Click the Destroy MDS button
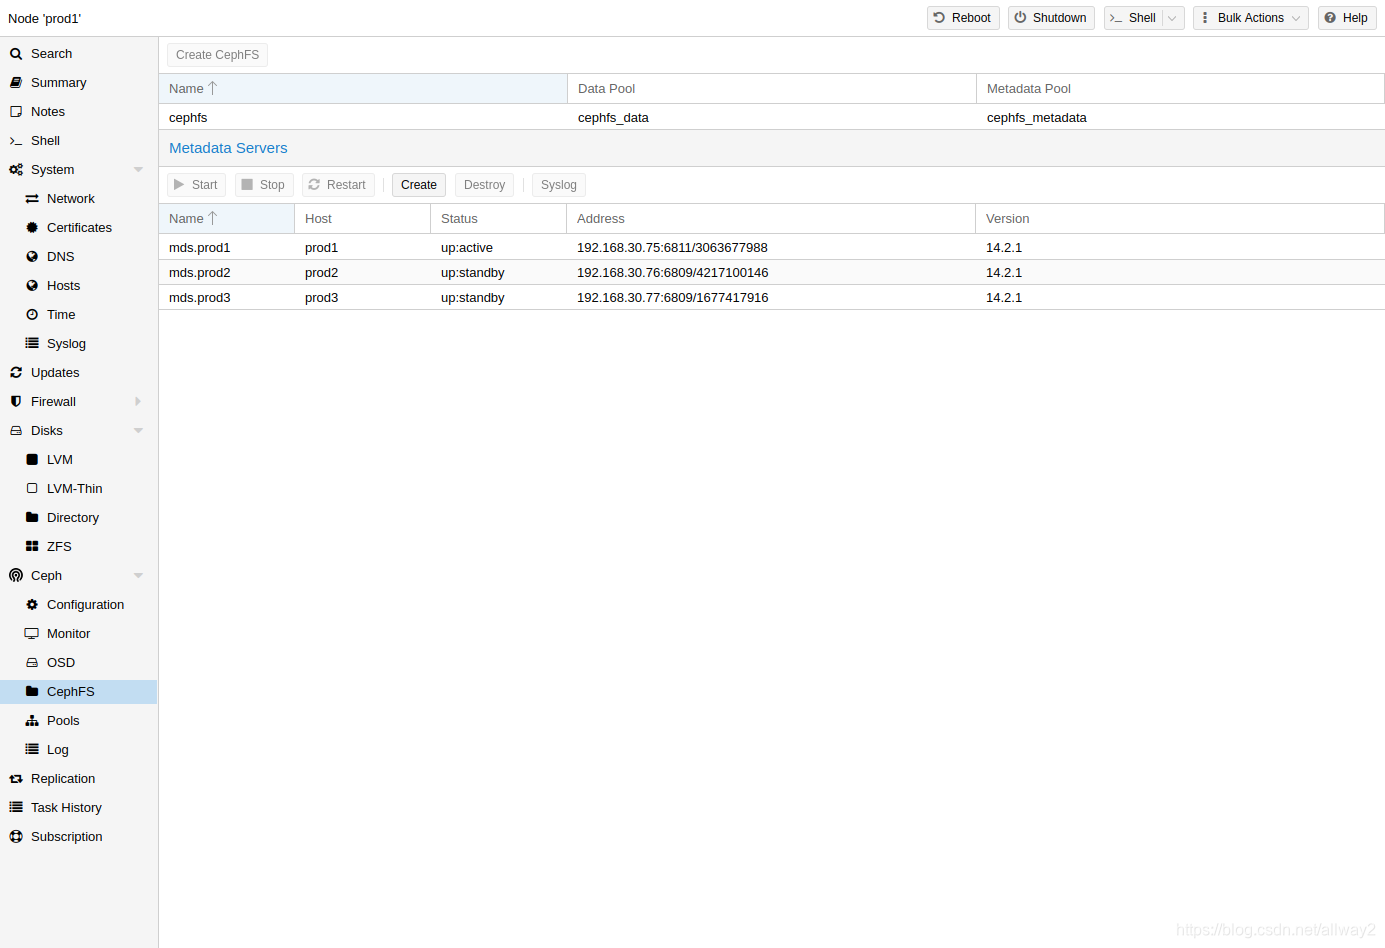Viewport: 1385px width, 948px height. pos(485,185)
